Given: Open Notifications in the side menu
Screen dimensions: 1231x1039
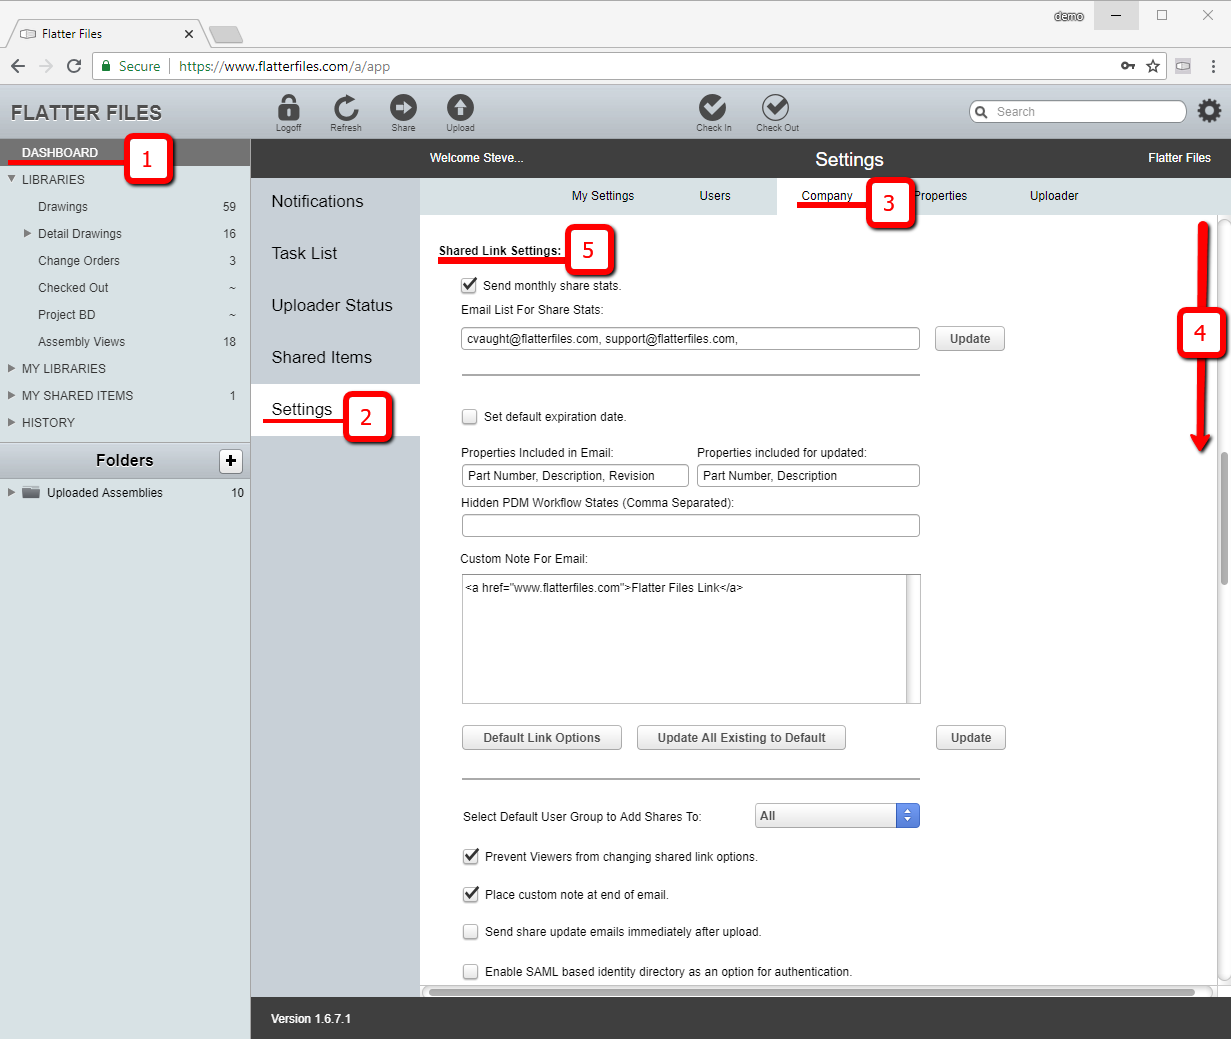Looking at the screenshot, I should pyautogui.click(x=317, y=201).
